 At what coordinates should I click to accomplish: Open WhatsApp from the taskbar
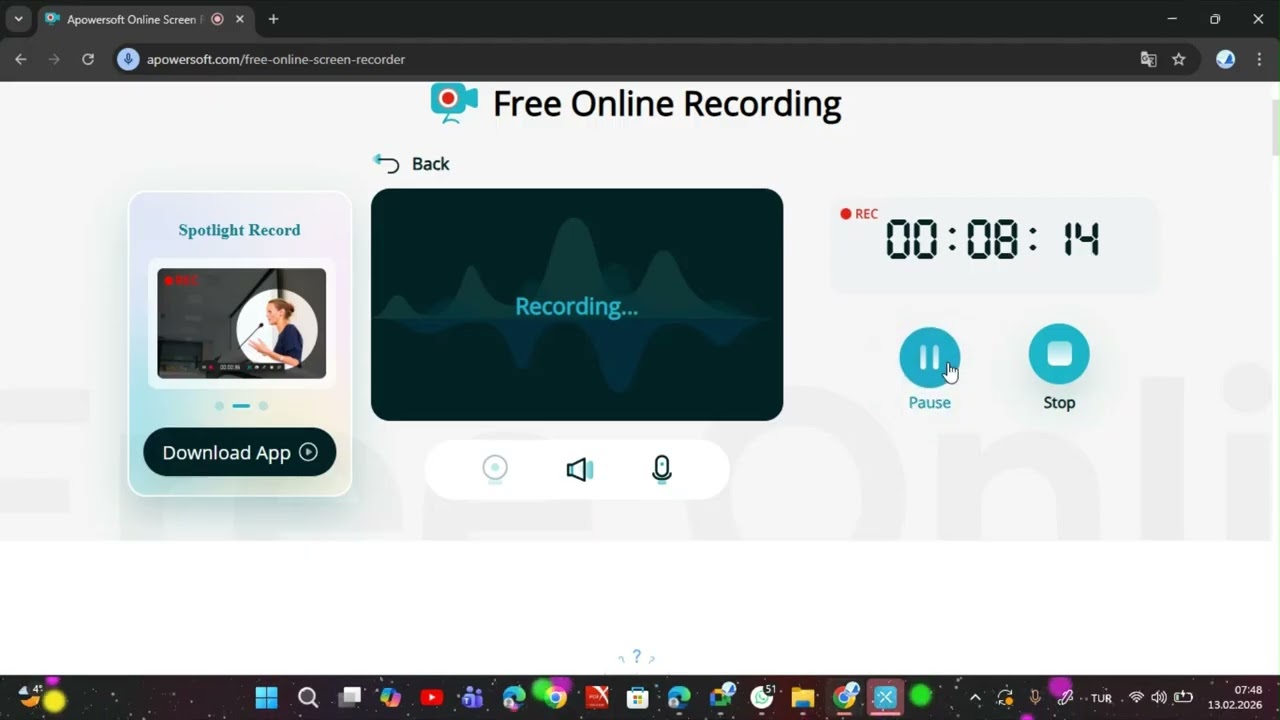pyautogui.click(x=762, y=697)
